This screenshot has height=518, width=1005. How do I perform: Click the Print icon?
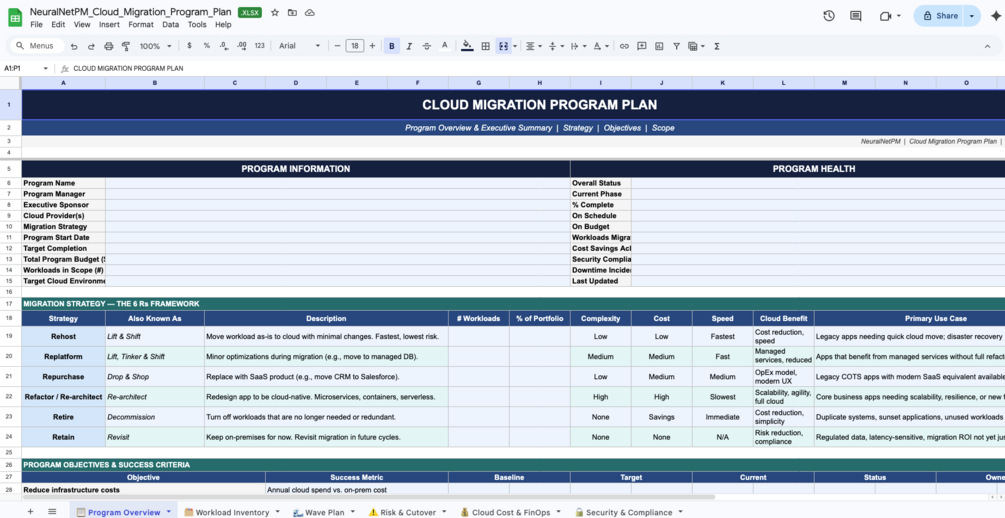108,46
